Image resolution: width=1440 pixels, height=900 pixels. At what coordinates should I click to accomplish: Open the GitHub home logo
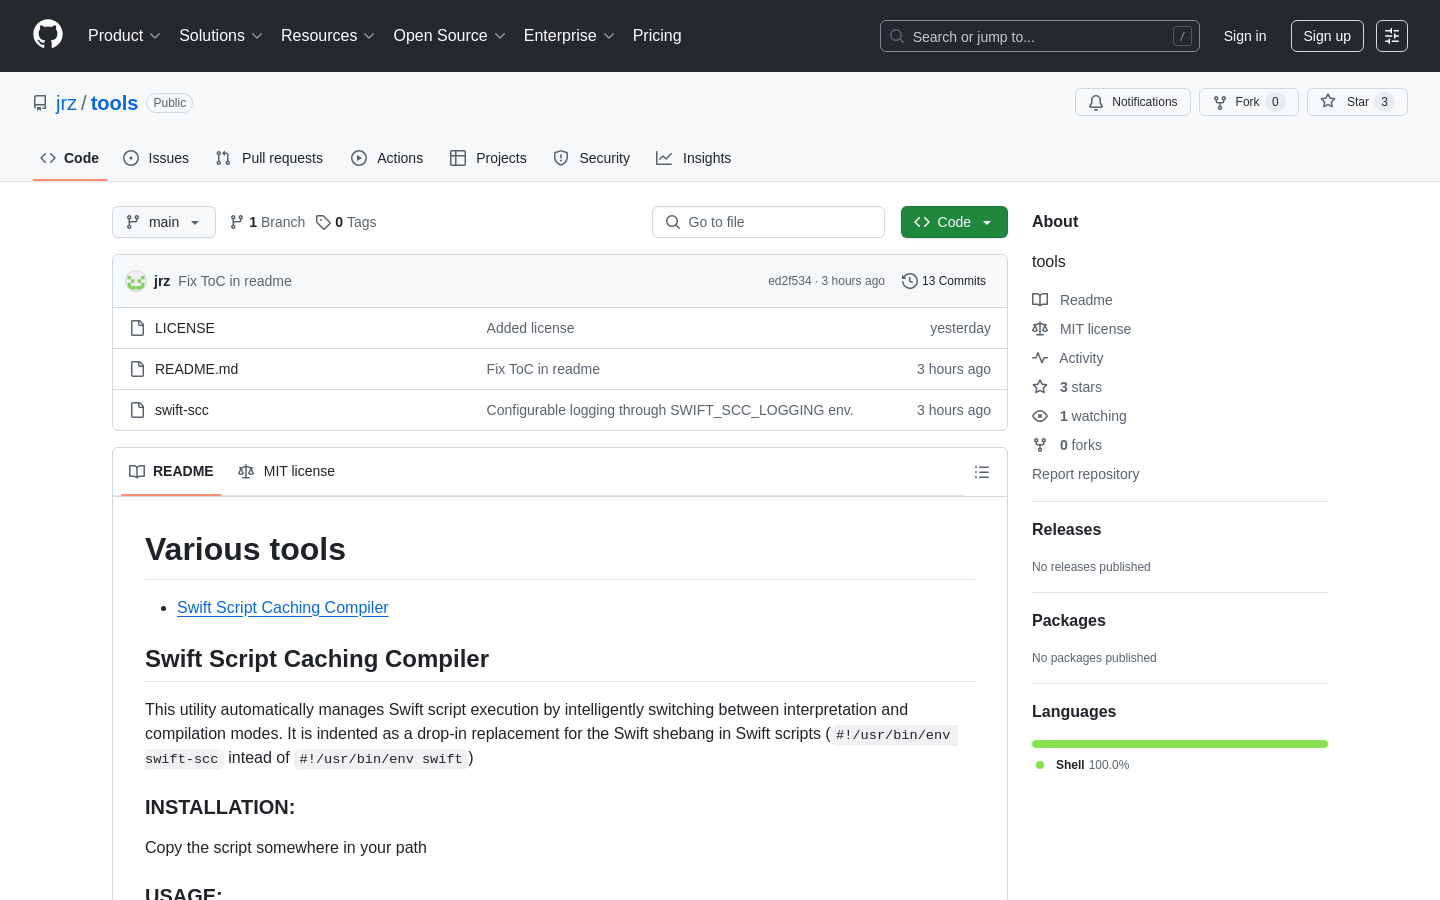[x=48, y=35]
